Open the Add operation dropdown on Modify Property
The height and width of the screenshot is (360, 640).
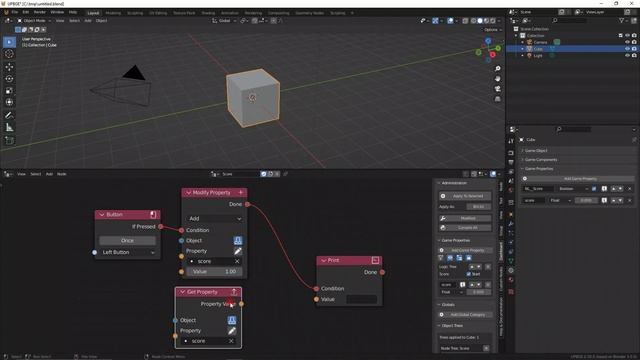214,219
